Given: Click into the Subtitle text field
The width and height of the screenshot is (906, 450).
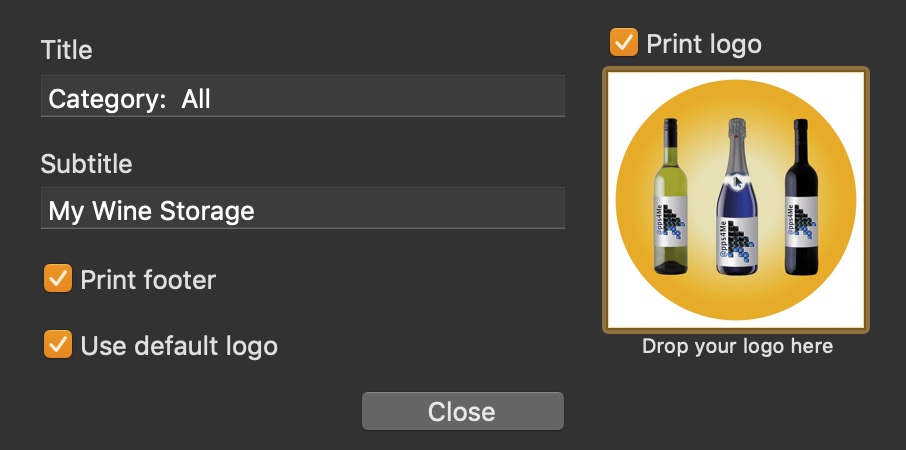Looking at the screenshot, I should (303, 208).
